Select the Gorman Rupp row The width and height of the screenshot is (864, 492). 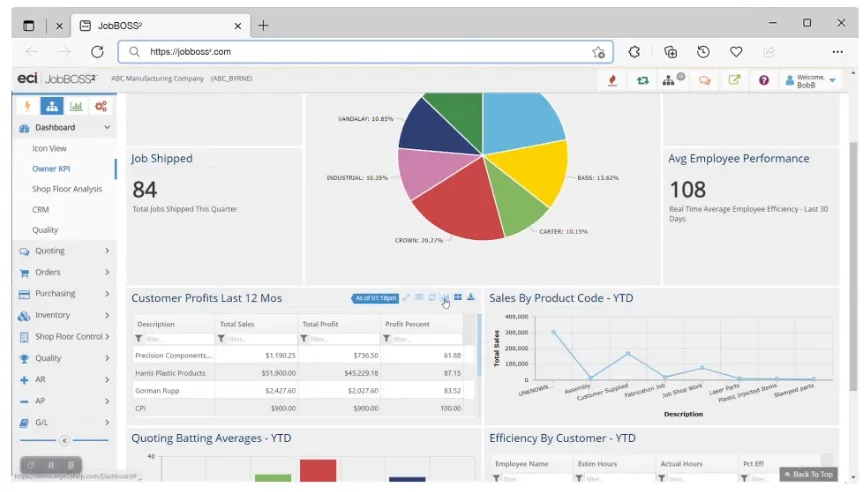[301, 391]
